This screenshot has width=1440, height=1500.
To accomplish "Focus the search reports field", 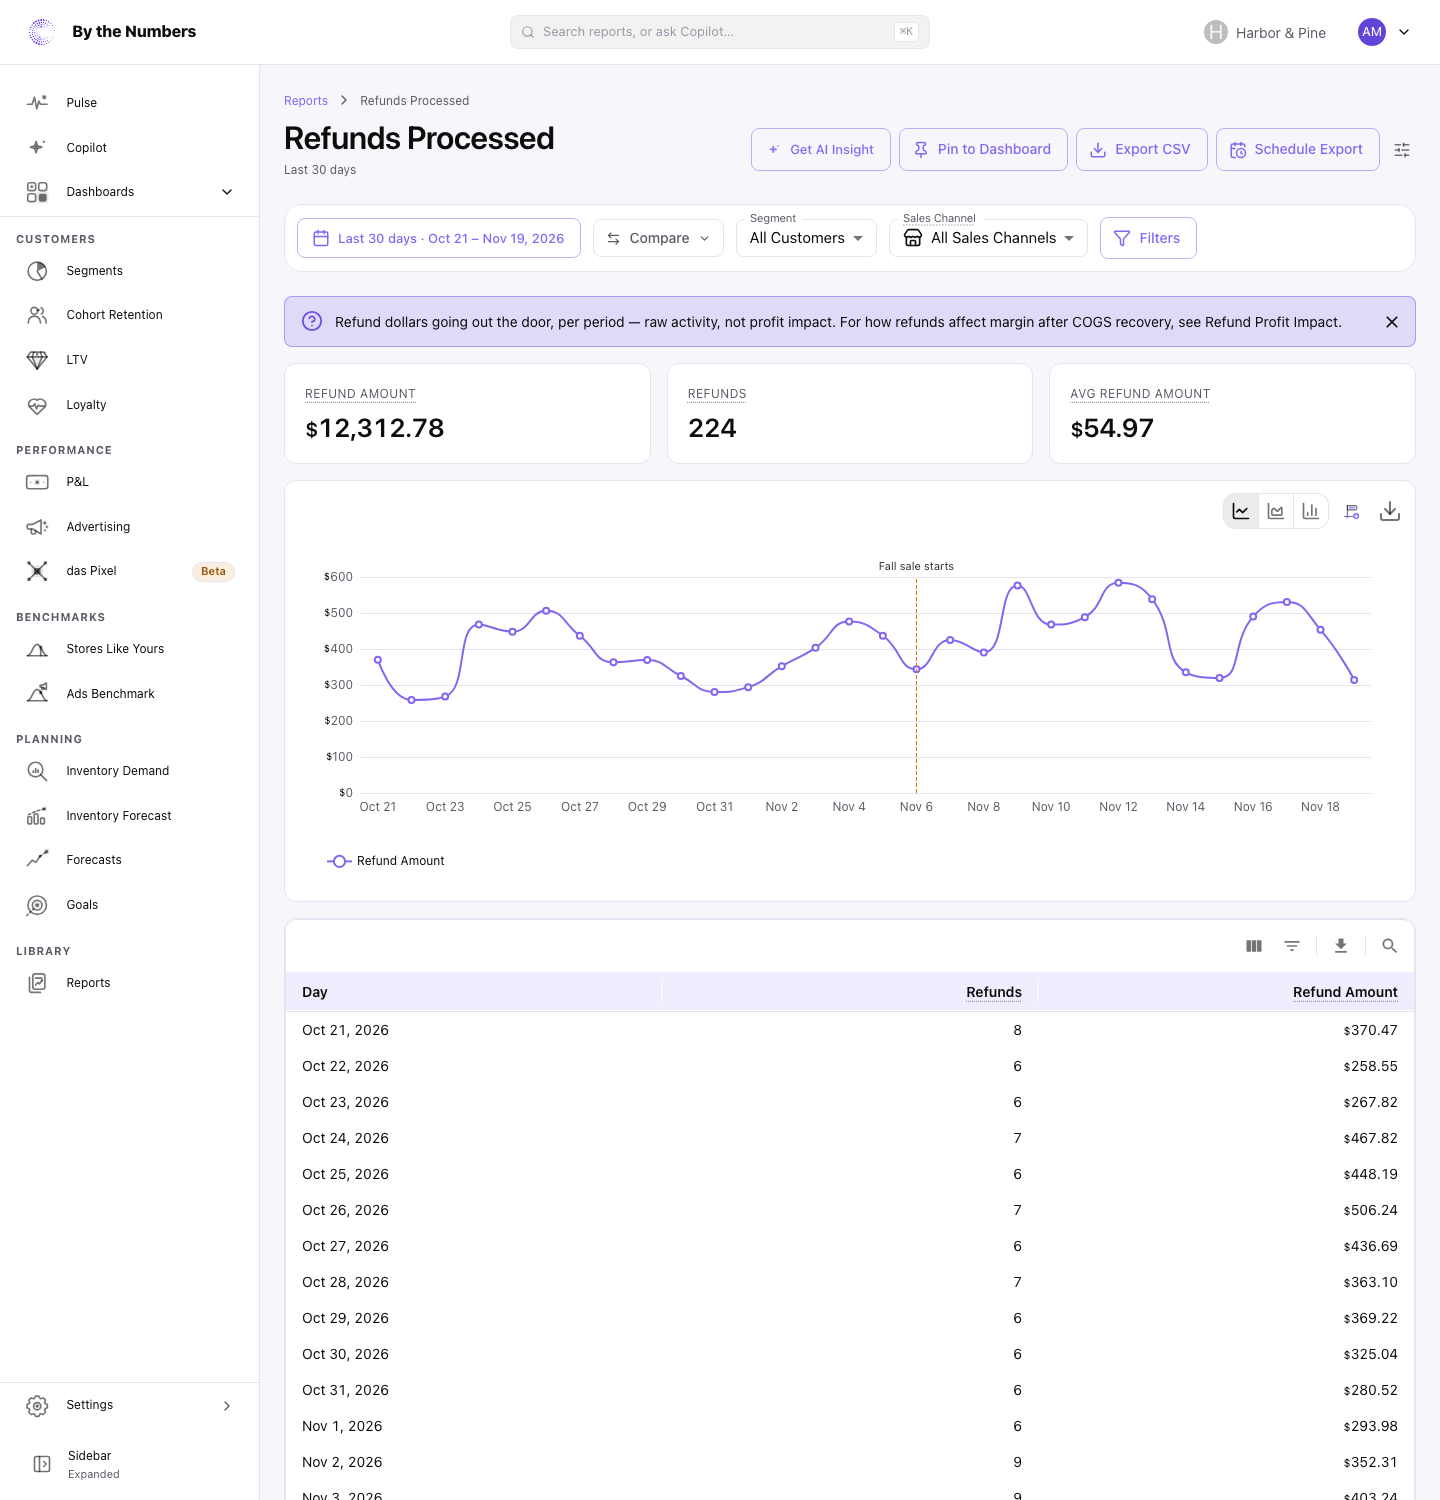I will (x=720, y=32).
